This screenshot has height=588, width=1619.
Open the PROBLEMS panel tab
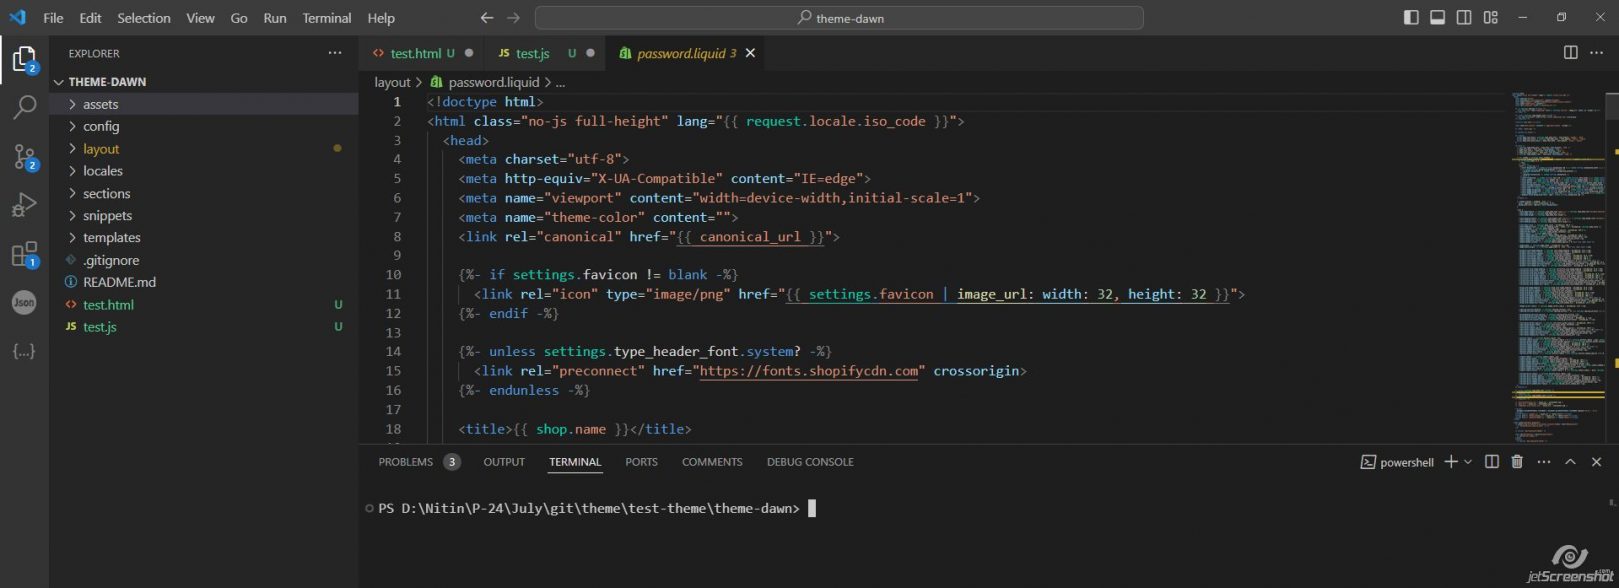(x=405, y=462)
